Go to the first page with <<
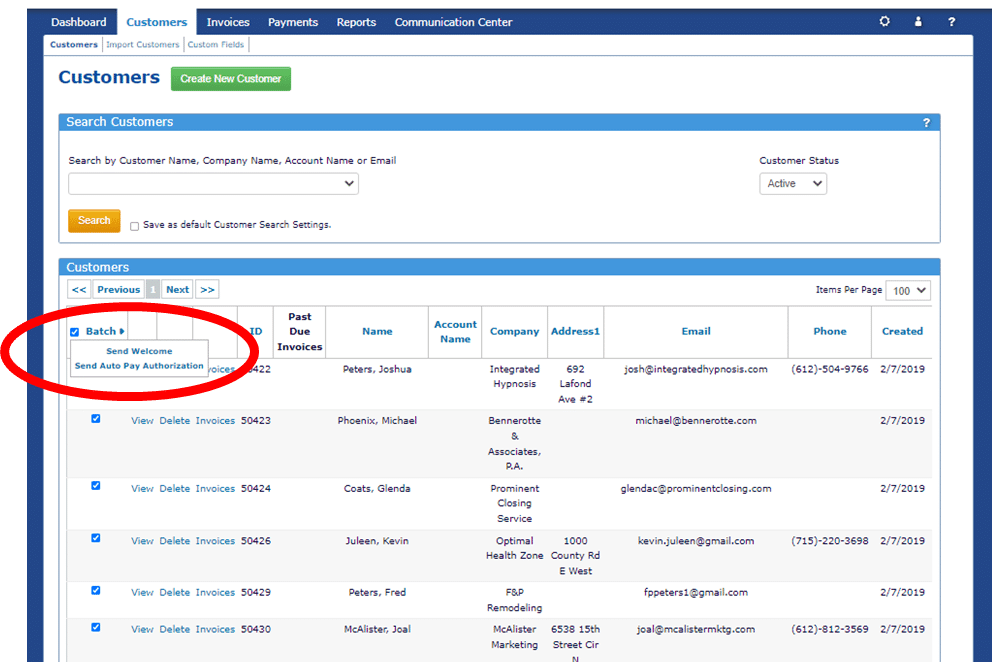Viewport: 992px width, 662px height. (79, 289)
